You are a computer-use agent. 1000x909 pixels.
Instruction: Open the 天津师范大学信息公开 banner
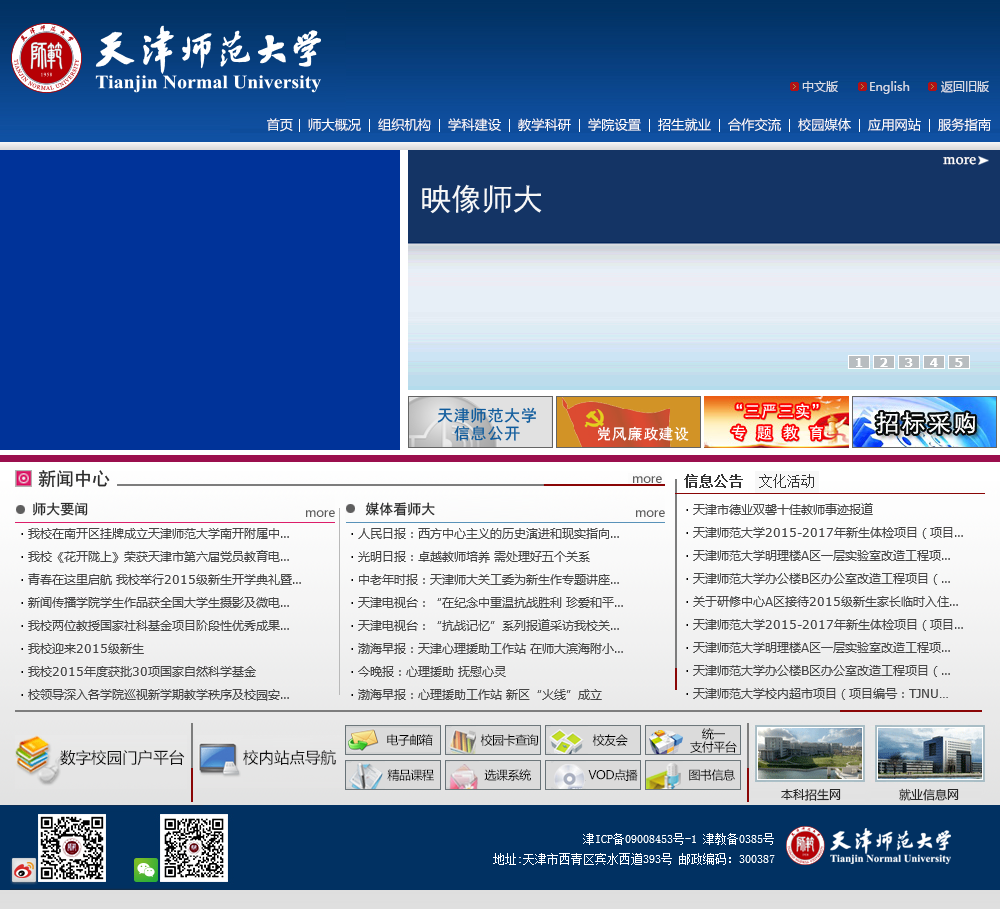pyautogui.click(x=480, y=422)
